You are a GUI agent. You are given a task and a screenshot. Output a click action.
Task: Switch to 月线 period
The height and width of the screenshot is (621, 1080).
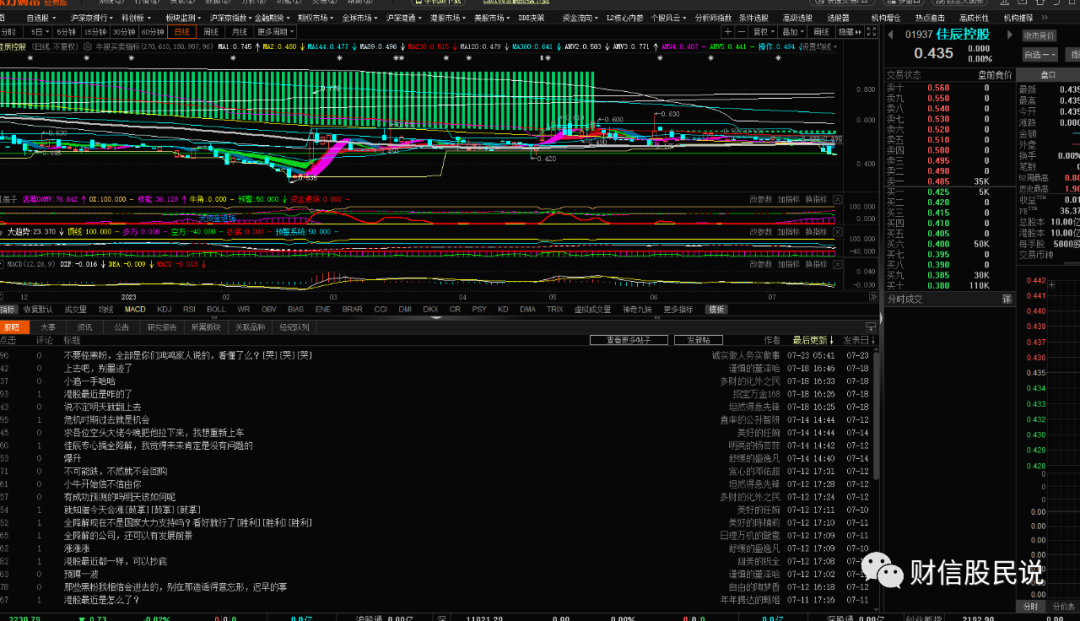point(239,32)
